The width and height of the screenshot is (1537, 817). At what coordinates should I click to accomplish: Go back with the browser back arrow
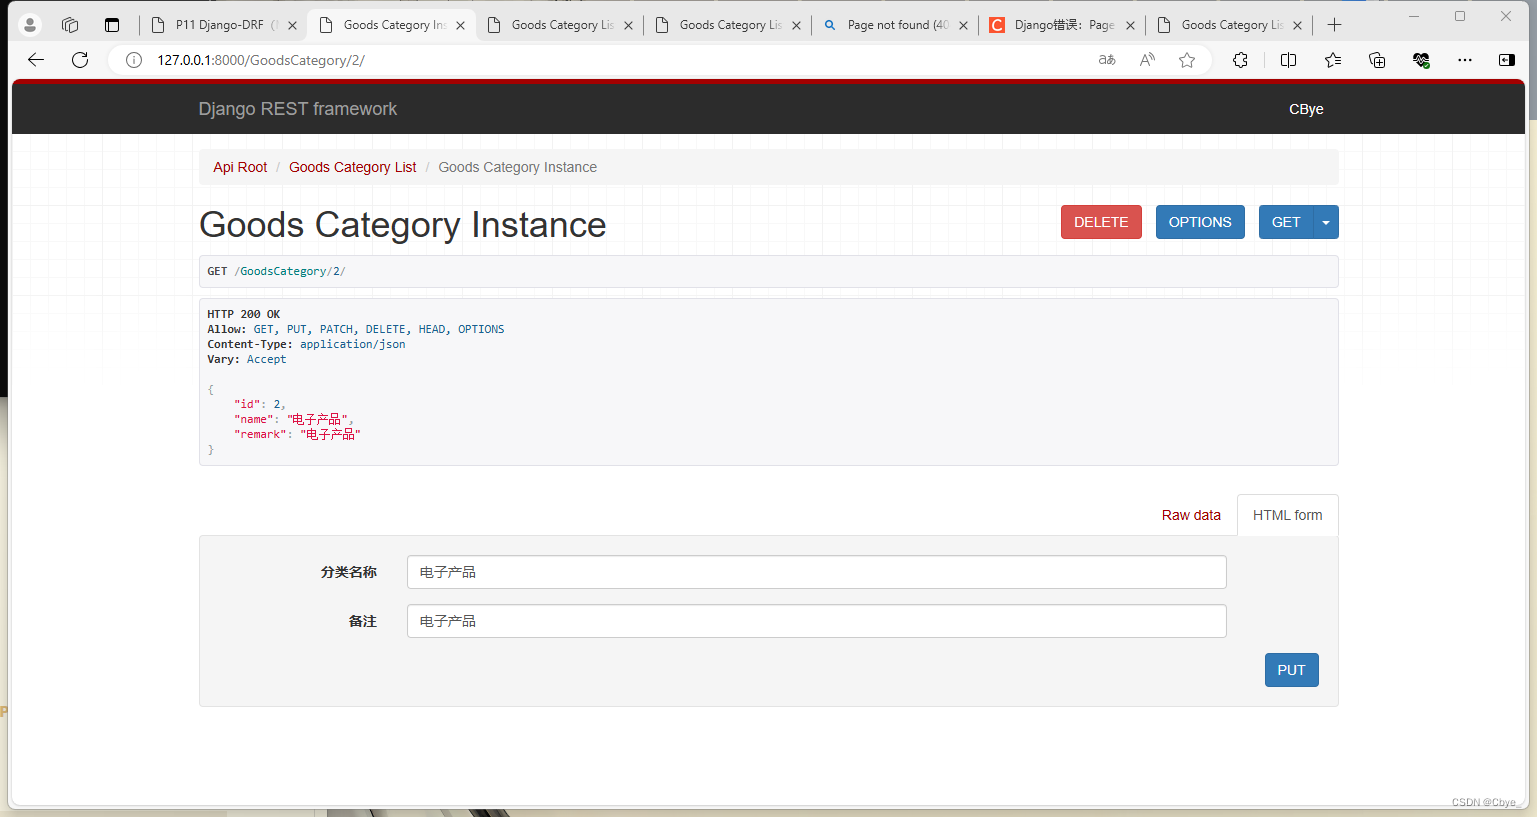[36, 60]
